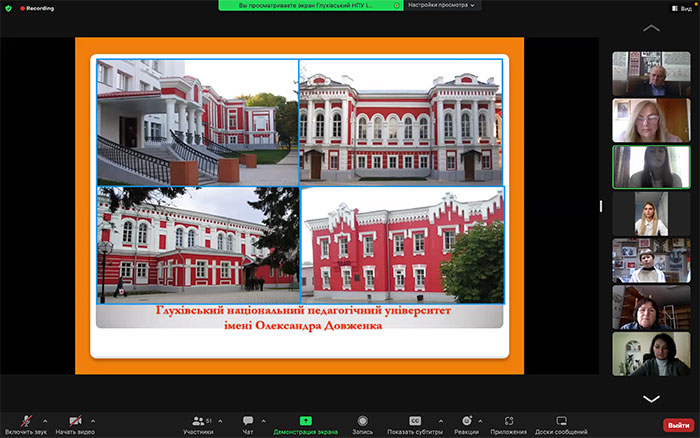
Task: Open Настройки просмотра view options dropdown
Action: (x=441, y=5)
